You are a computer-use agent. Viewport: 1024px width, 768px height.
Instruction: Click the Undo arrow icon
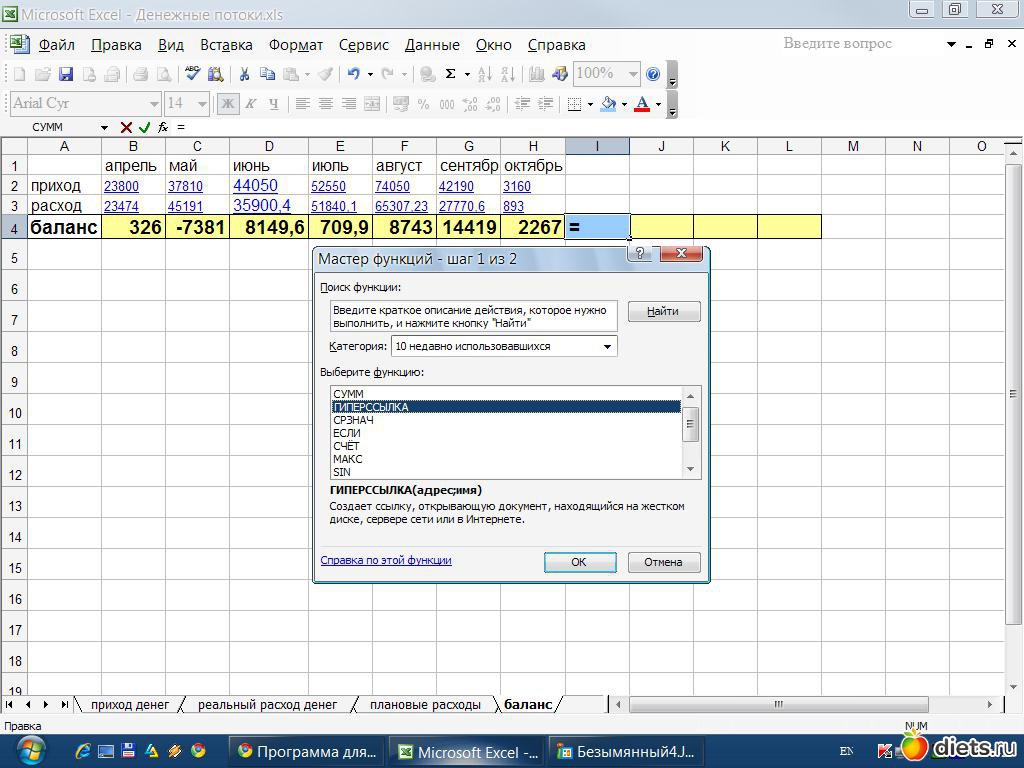(x=353, y=74)
